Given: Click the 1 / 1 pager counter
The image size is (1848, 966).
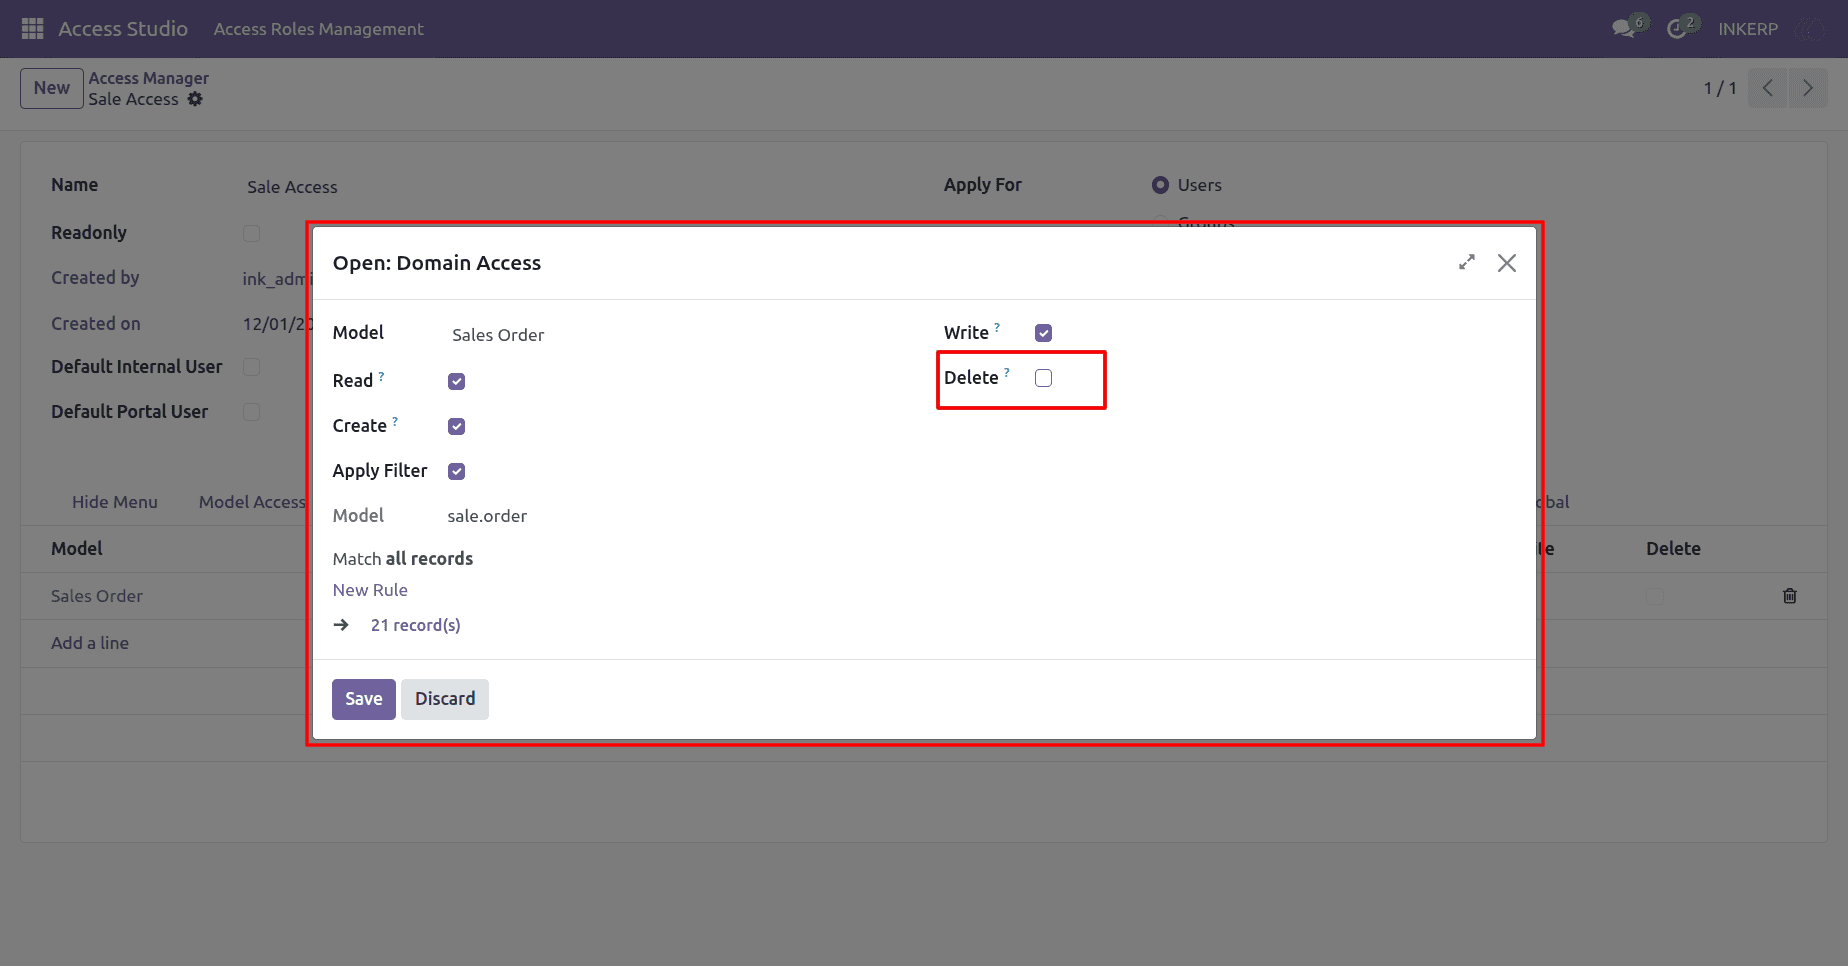Looking at the screenshot, I should point(1720,88).
